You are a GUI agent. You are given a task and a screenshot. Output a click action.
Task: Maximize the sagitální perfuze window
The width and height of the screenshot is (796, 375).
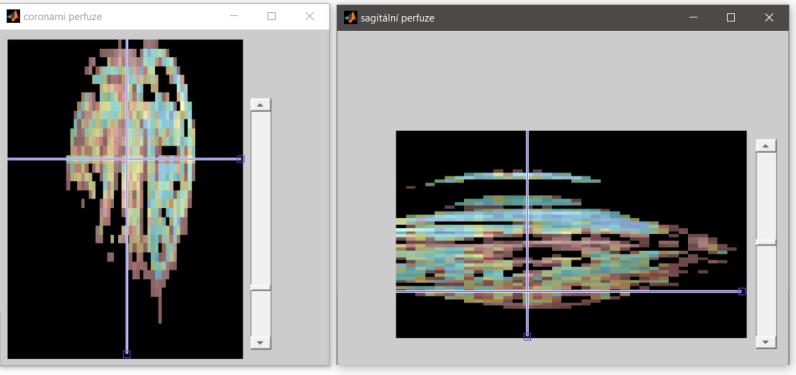pos(731,18)
